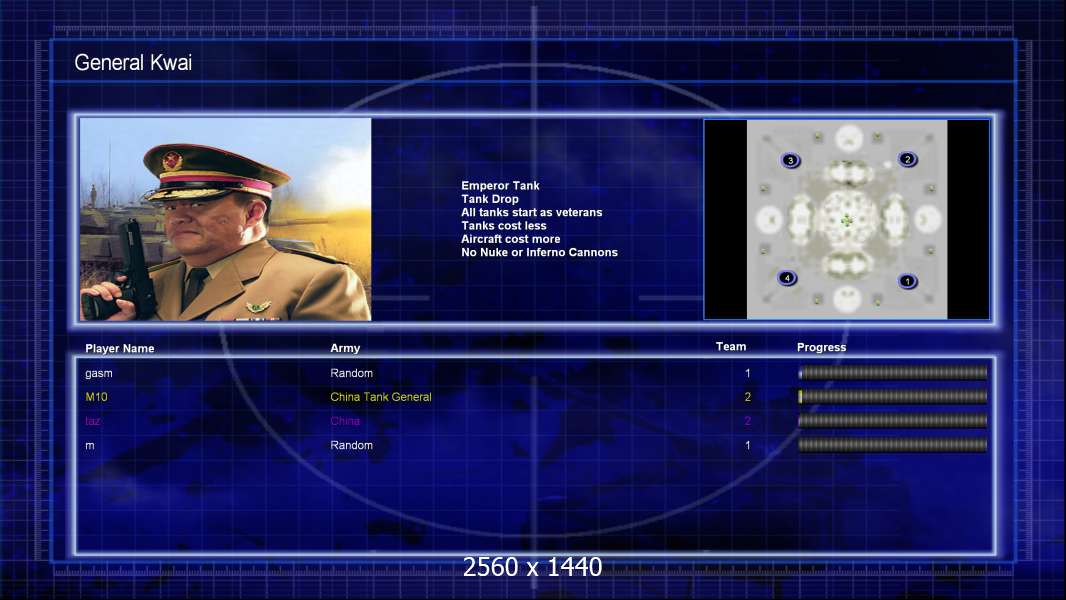Click 'All tanks start as veterans' text
Viewport: 1066px width, 600px height.
(532, 212)
